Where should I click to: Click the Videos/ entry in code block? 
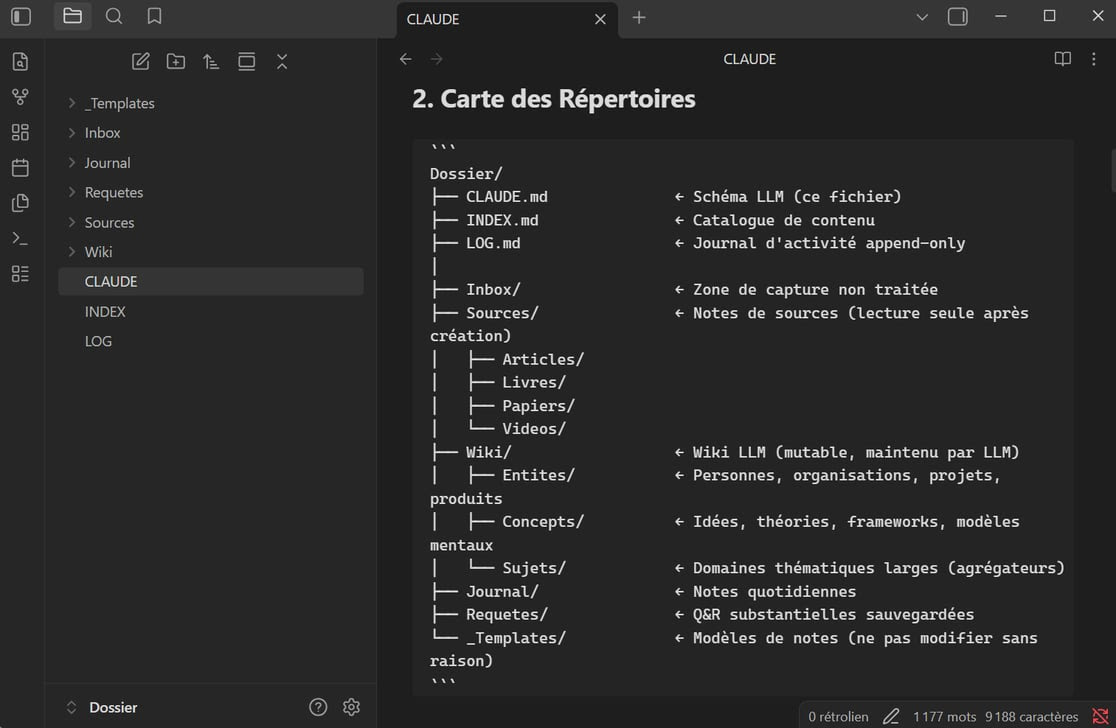click(x=534, y=429)
